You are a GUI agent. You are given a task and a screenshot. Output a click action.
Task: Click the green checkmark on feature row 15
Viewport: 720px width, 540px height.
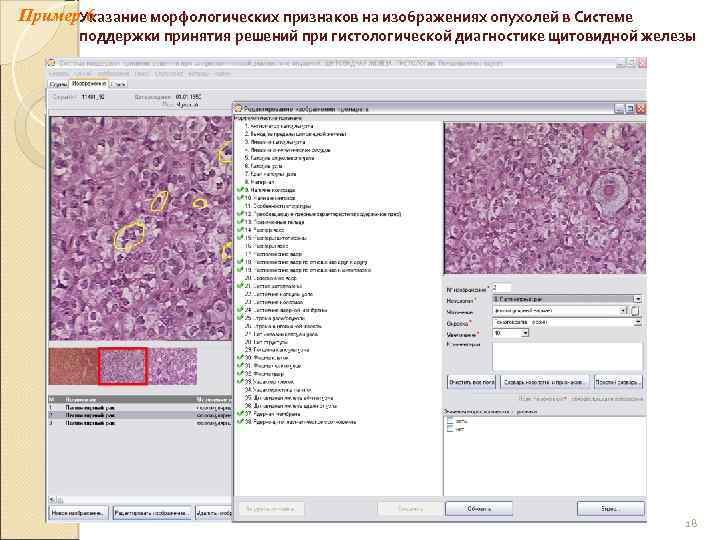point(240,238)
